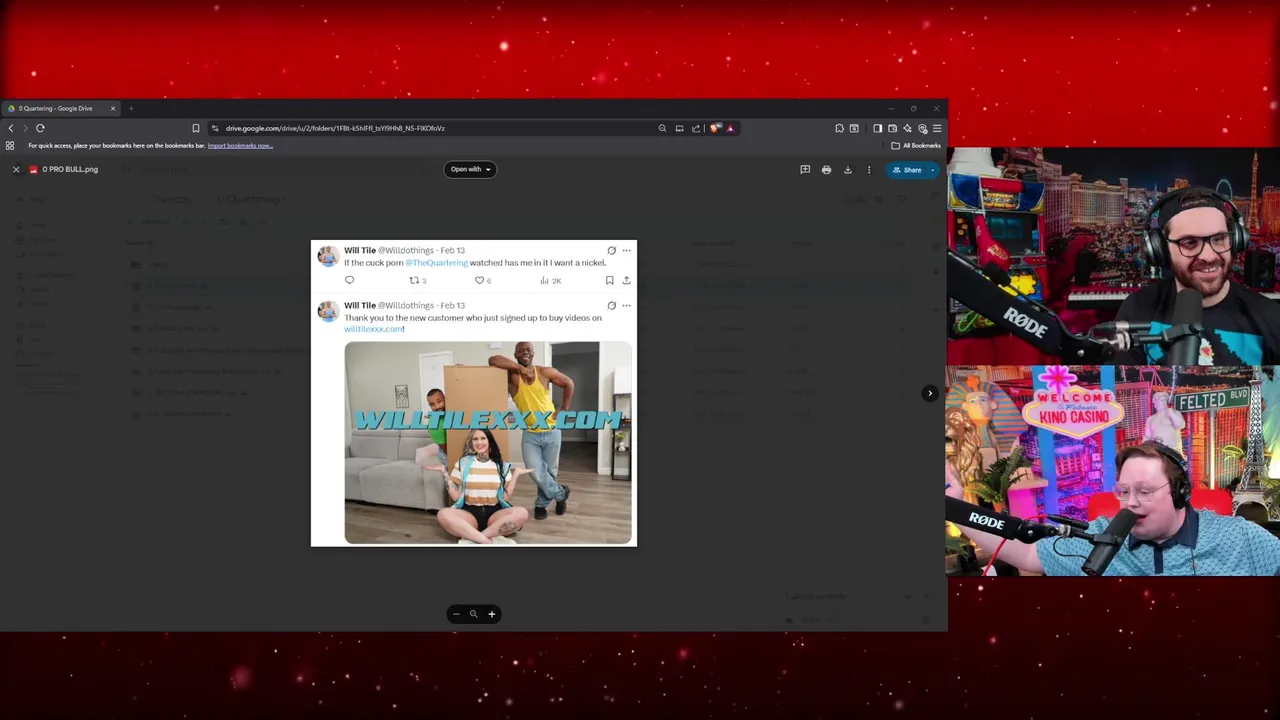Open a new browser tab
This screenshot has width=1280, height=720.
click(131, 108)
